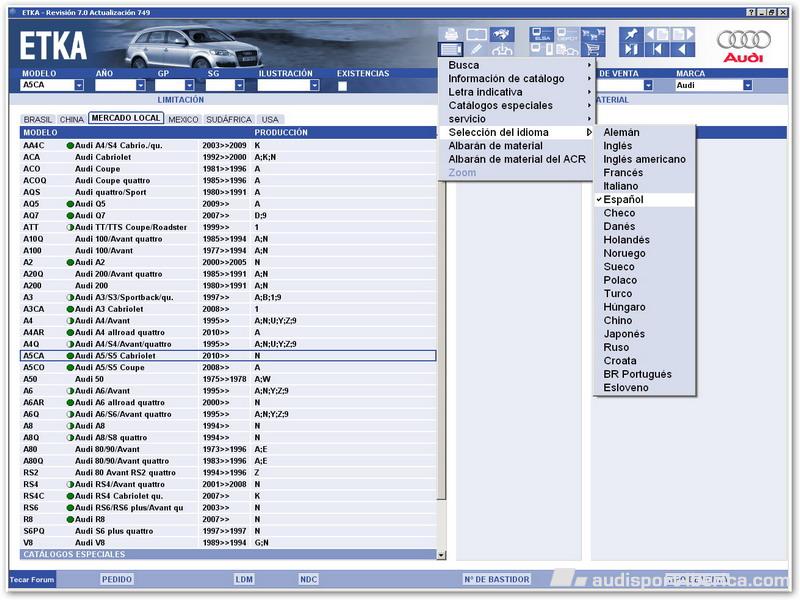Click the single shopping cart icon
Viewport: 800px width, 600px height.
point(593,49)
